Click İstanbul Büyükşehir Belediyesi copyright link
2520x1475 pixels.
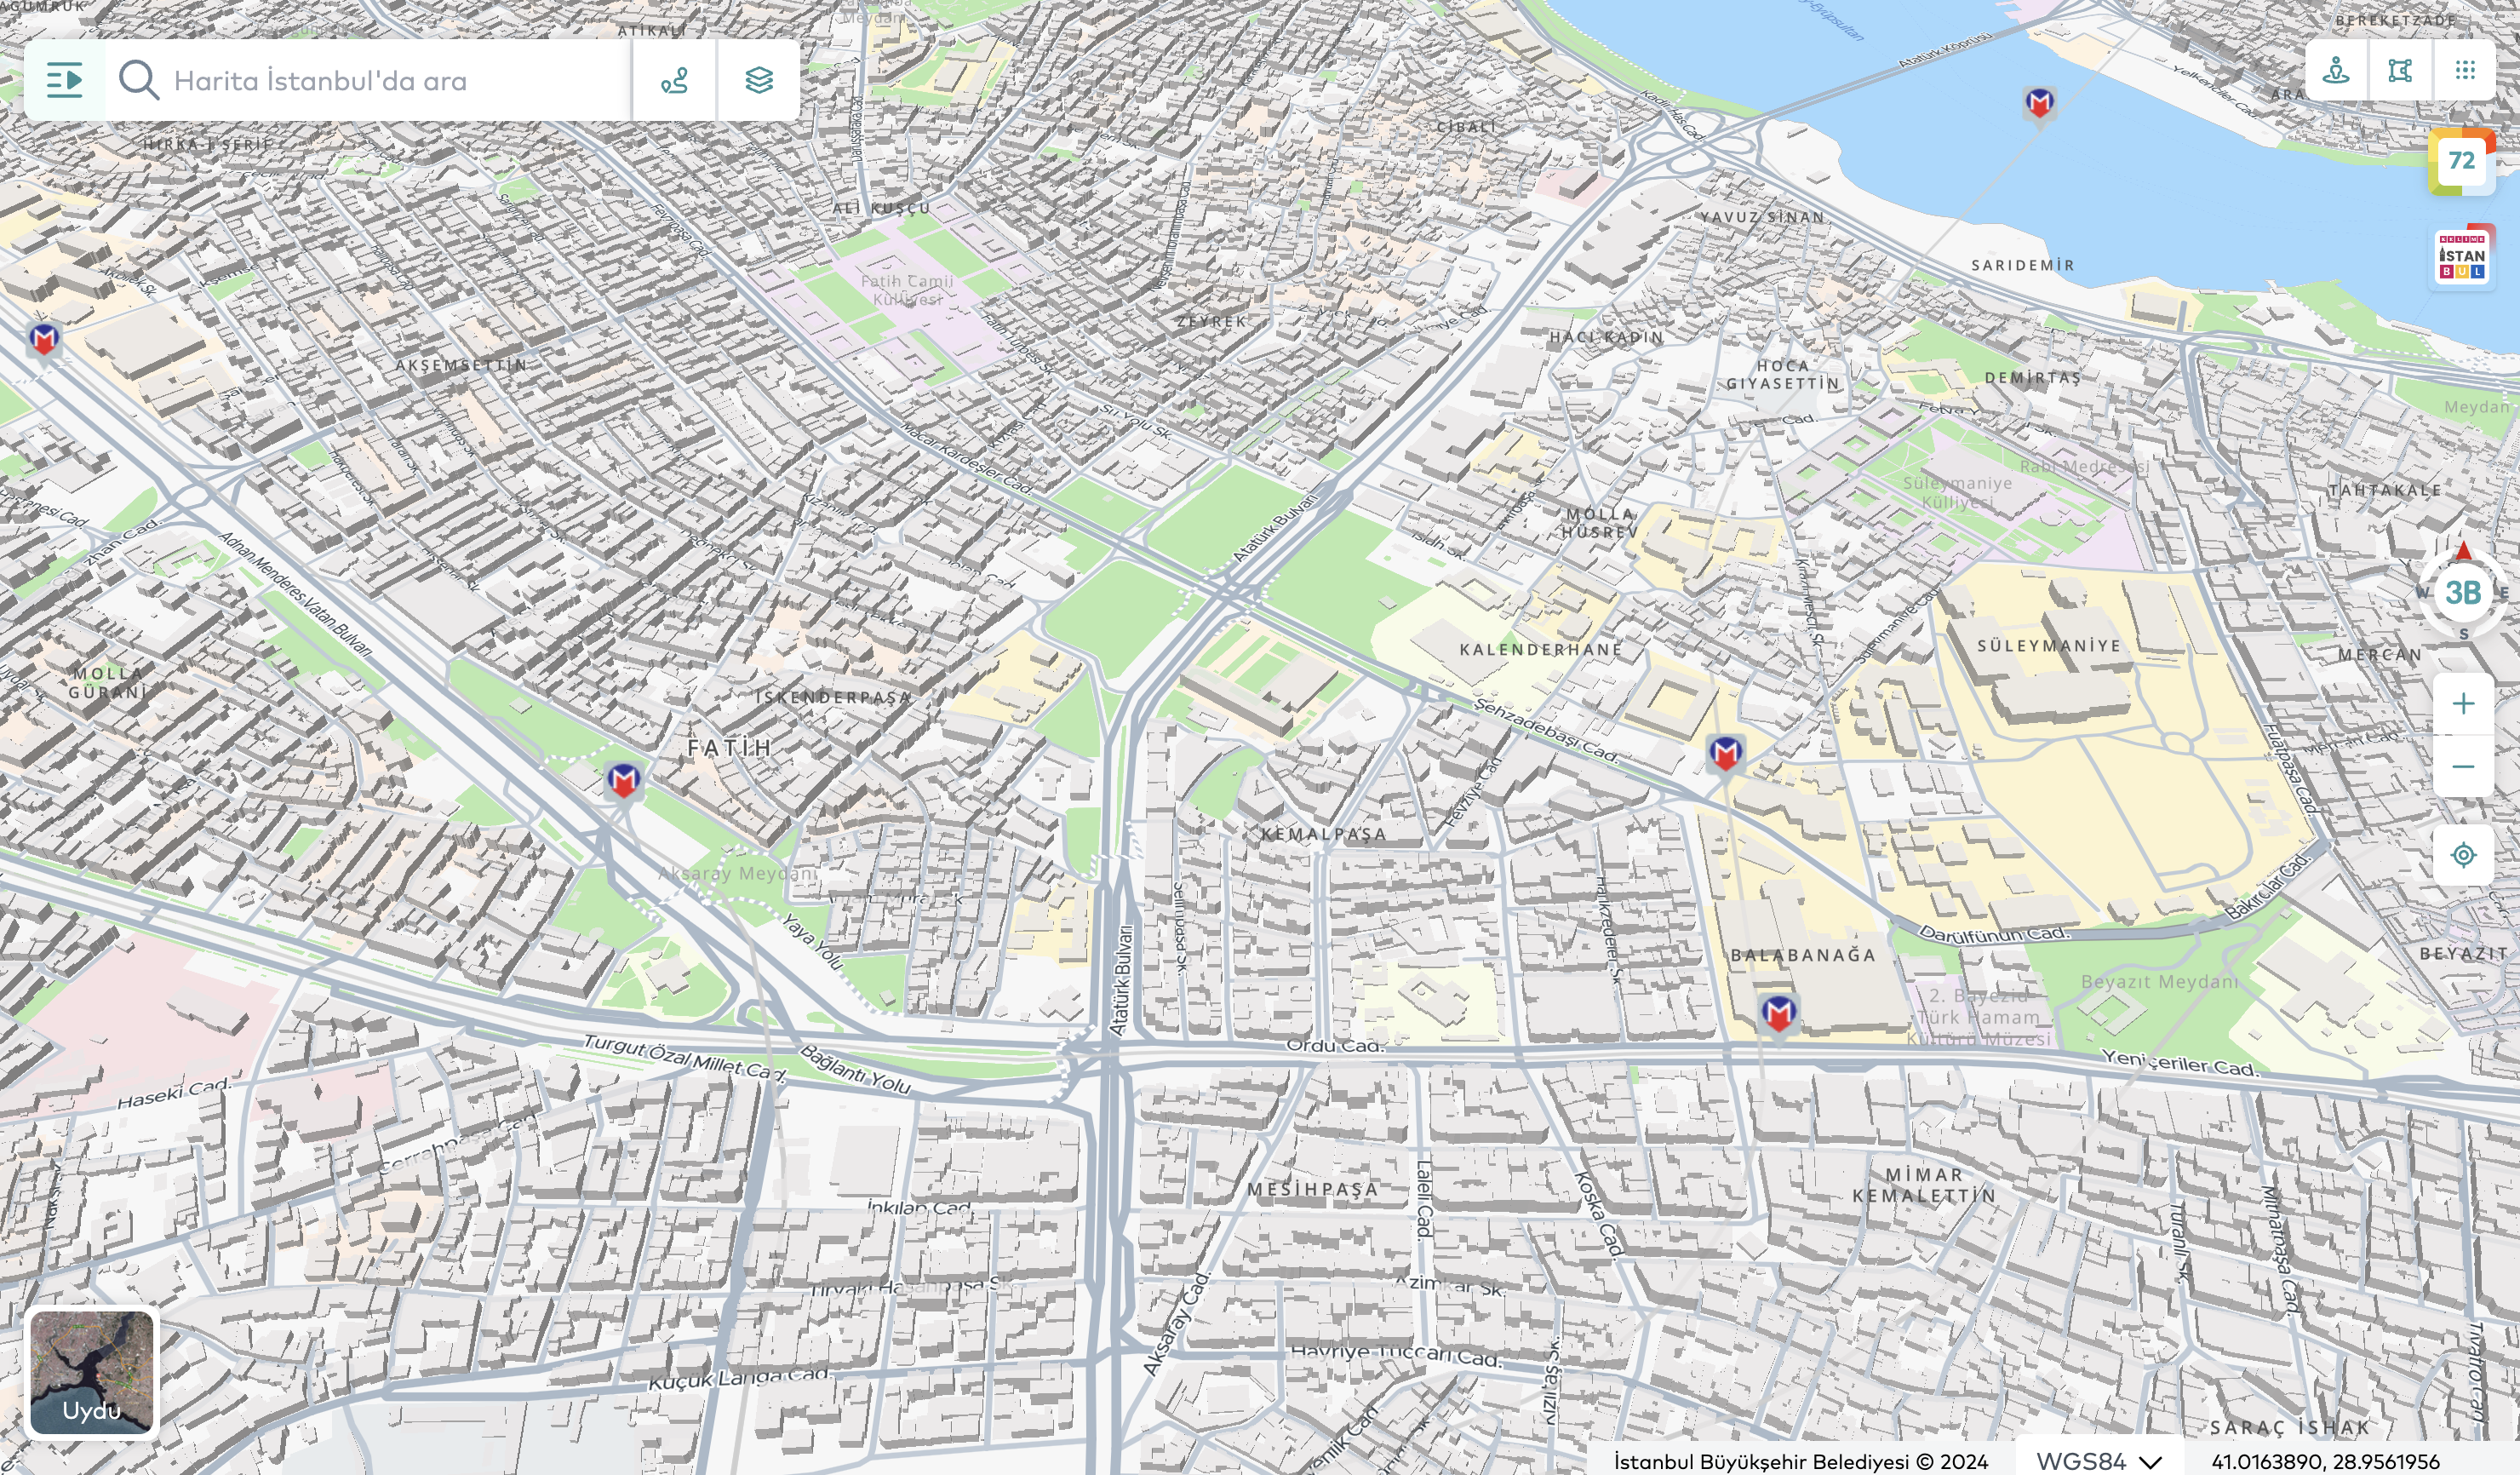[1800, 1461]
